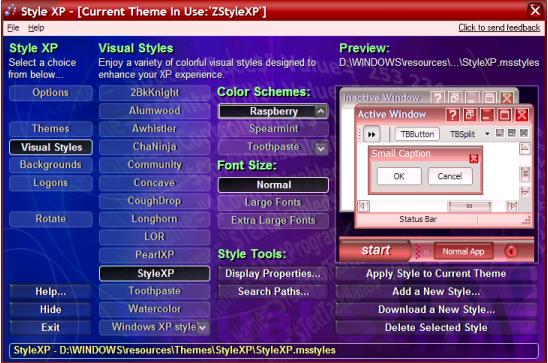Click Delete Selected Style
548x363 pixels.
436,327
